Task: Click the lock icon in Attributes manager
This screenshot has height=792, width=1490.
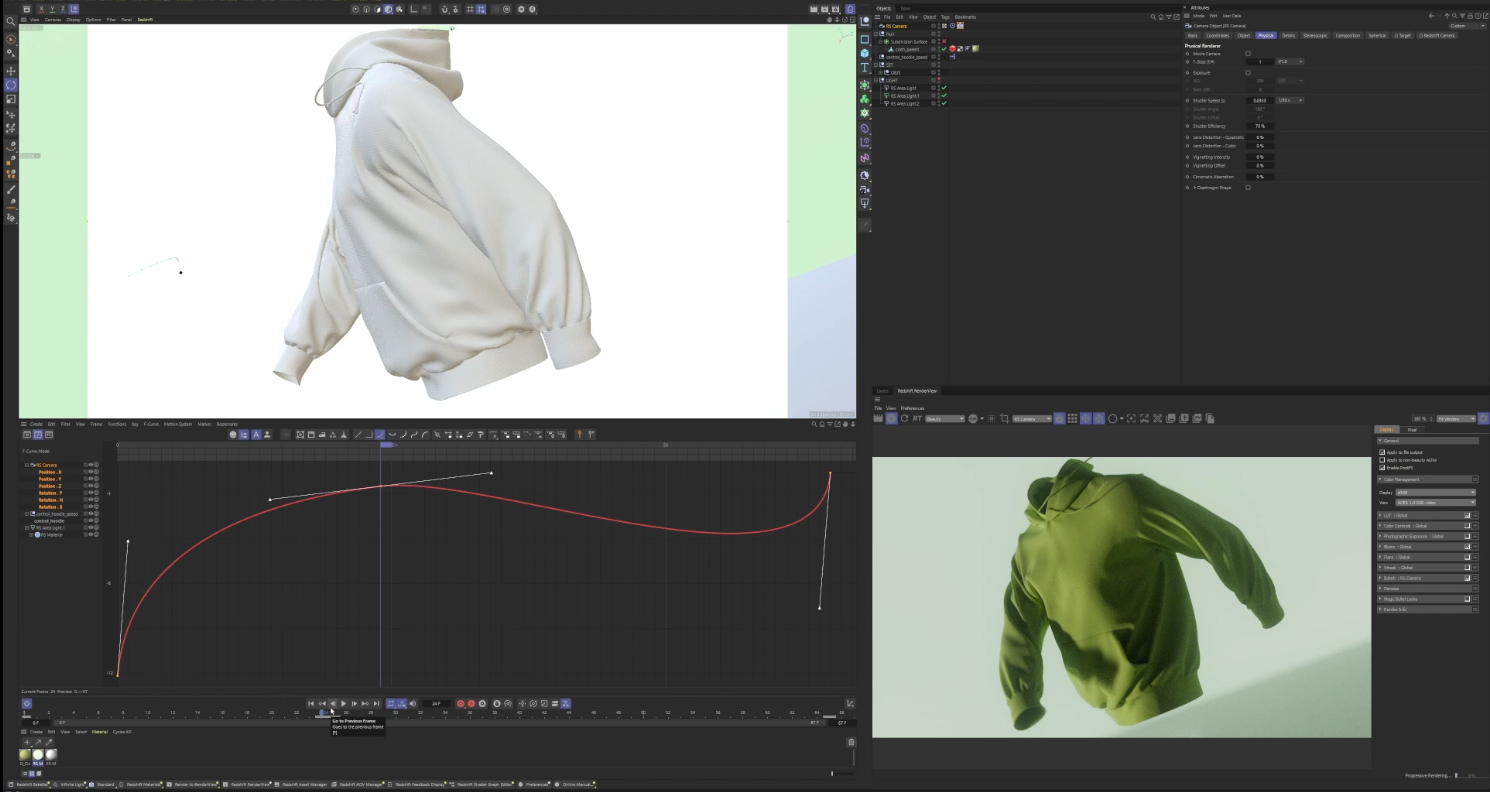Action: 1470,16
